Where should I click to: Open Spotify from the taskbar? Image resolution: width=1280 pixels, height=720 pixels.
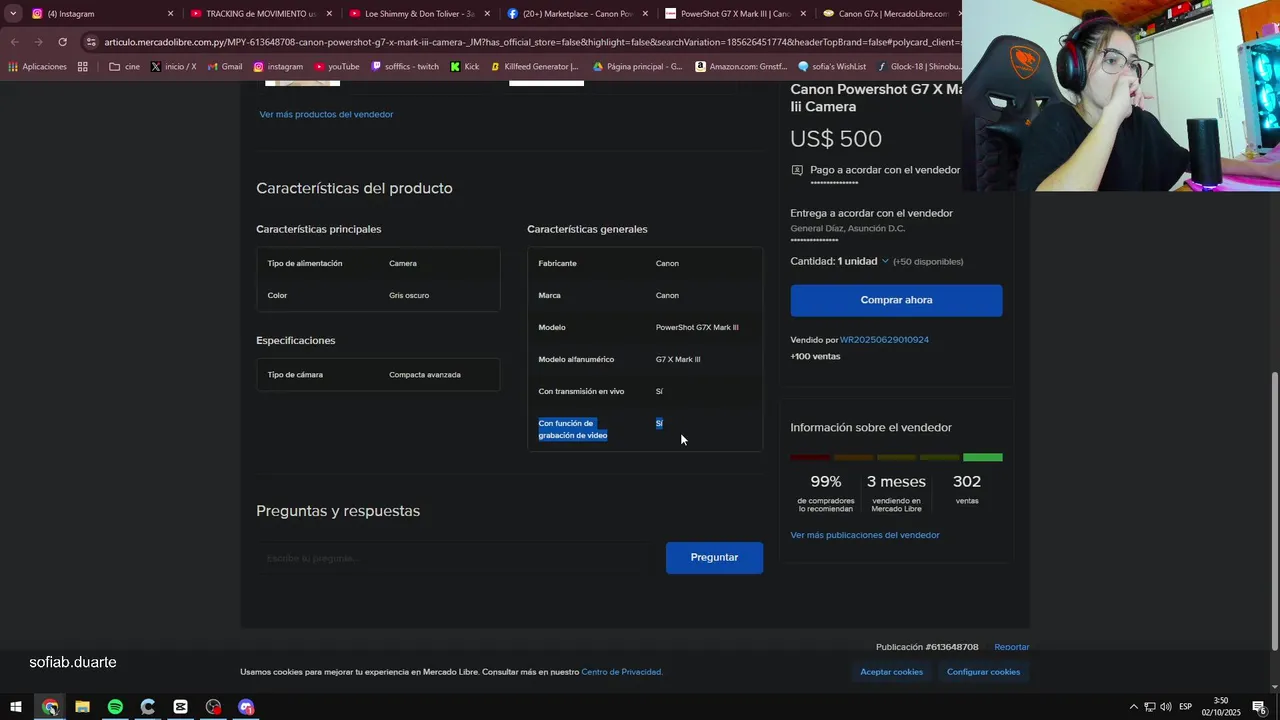pyautogui.click(x=115, y=707)
